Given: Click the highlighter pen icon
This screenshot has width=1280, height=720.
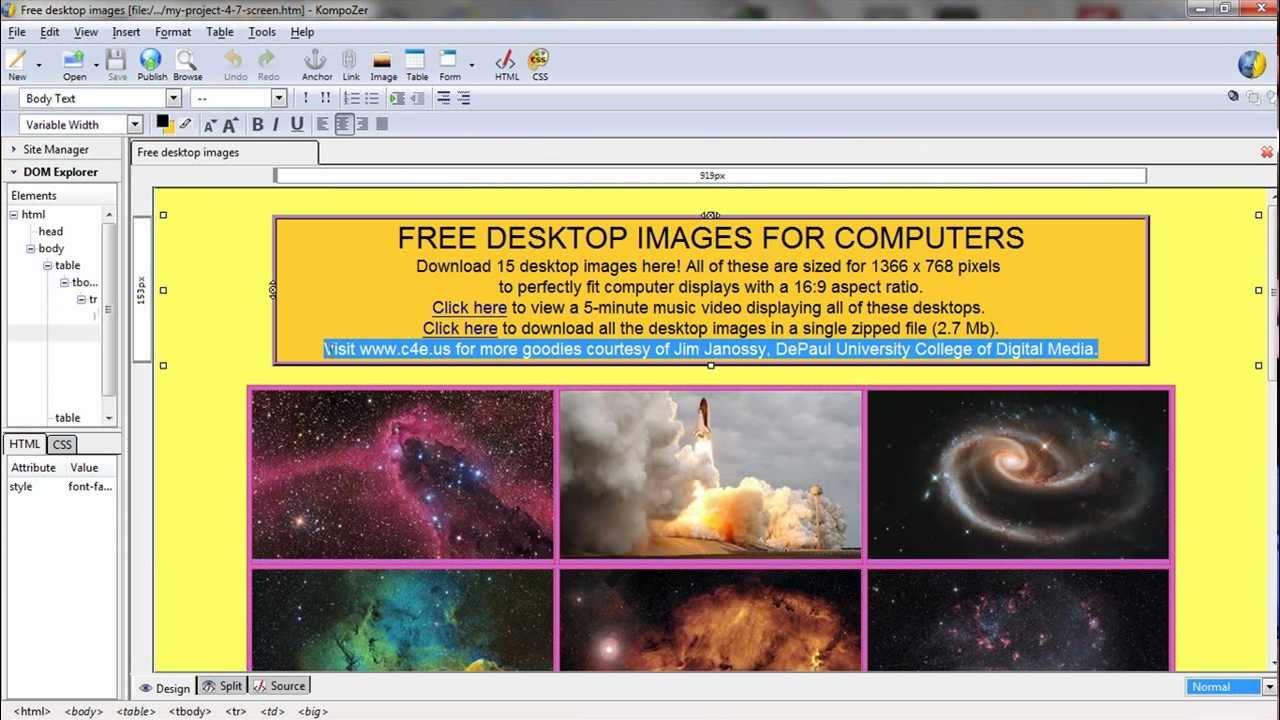Looking at the screenshot, I should [185, 124].
